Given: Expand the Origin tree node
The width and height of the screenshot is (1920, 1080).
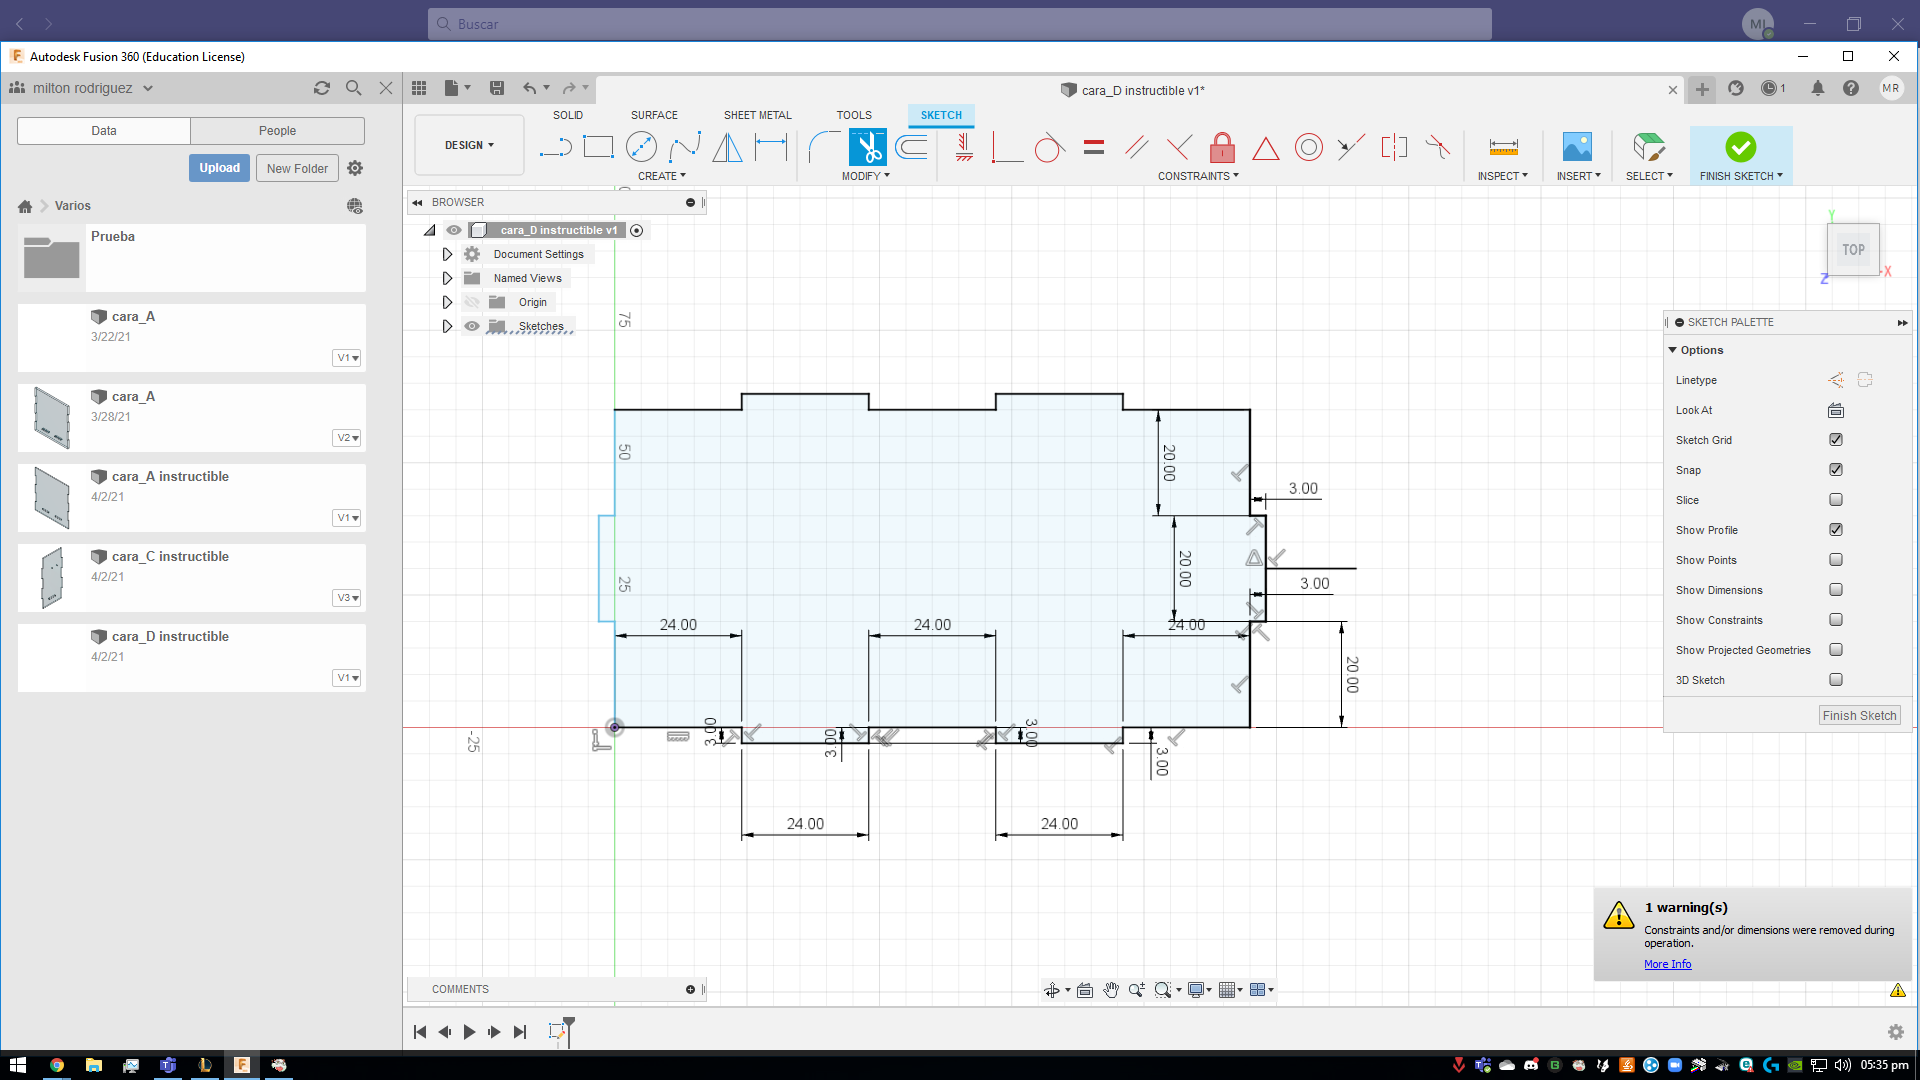Looking at the screenshot, I should 447,302.
